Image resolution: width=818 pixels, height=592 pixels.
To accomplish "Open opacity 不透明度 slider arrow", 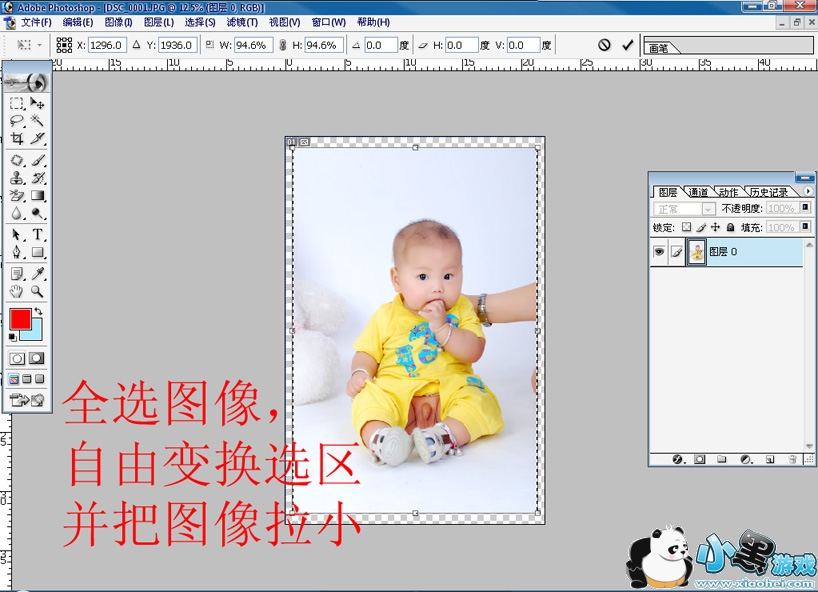I will click(805, 208).
